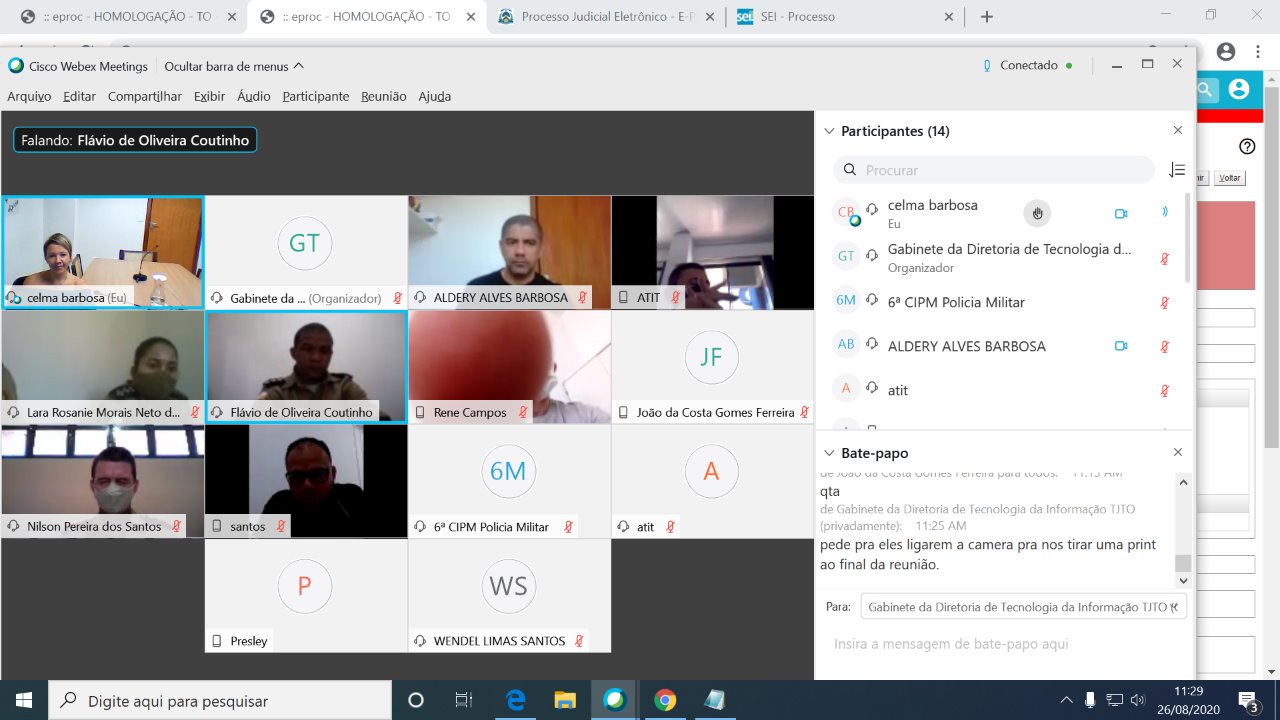Viewport: 1280px width, 720px height.
Task: Click Ocultar barra de menus
Action: point(233,66)
